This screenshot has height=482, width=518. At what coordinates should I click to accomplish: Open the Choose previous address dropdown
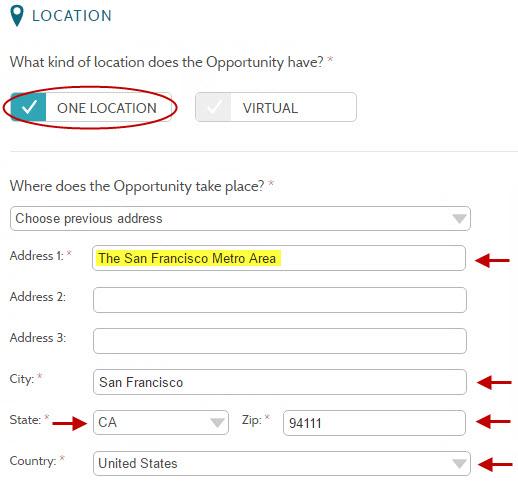[x=240, y=219]
